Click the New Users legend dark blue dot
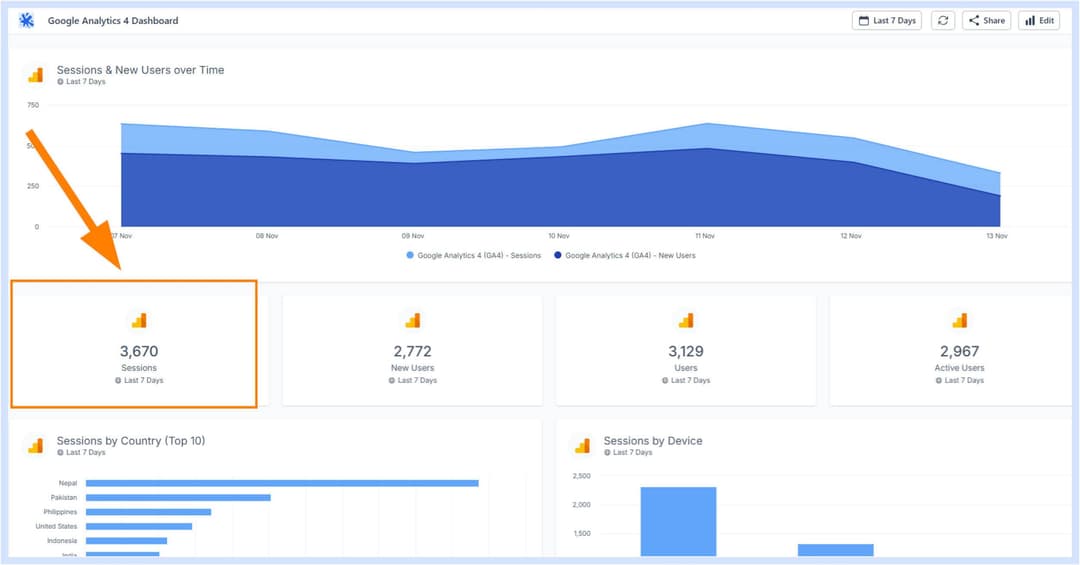1080x565 pixels. pos(558,255)
